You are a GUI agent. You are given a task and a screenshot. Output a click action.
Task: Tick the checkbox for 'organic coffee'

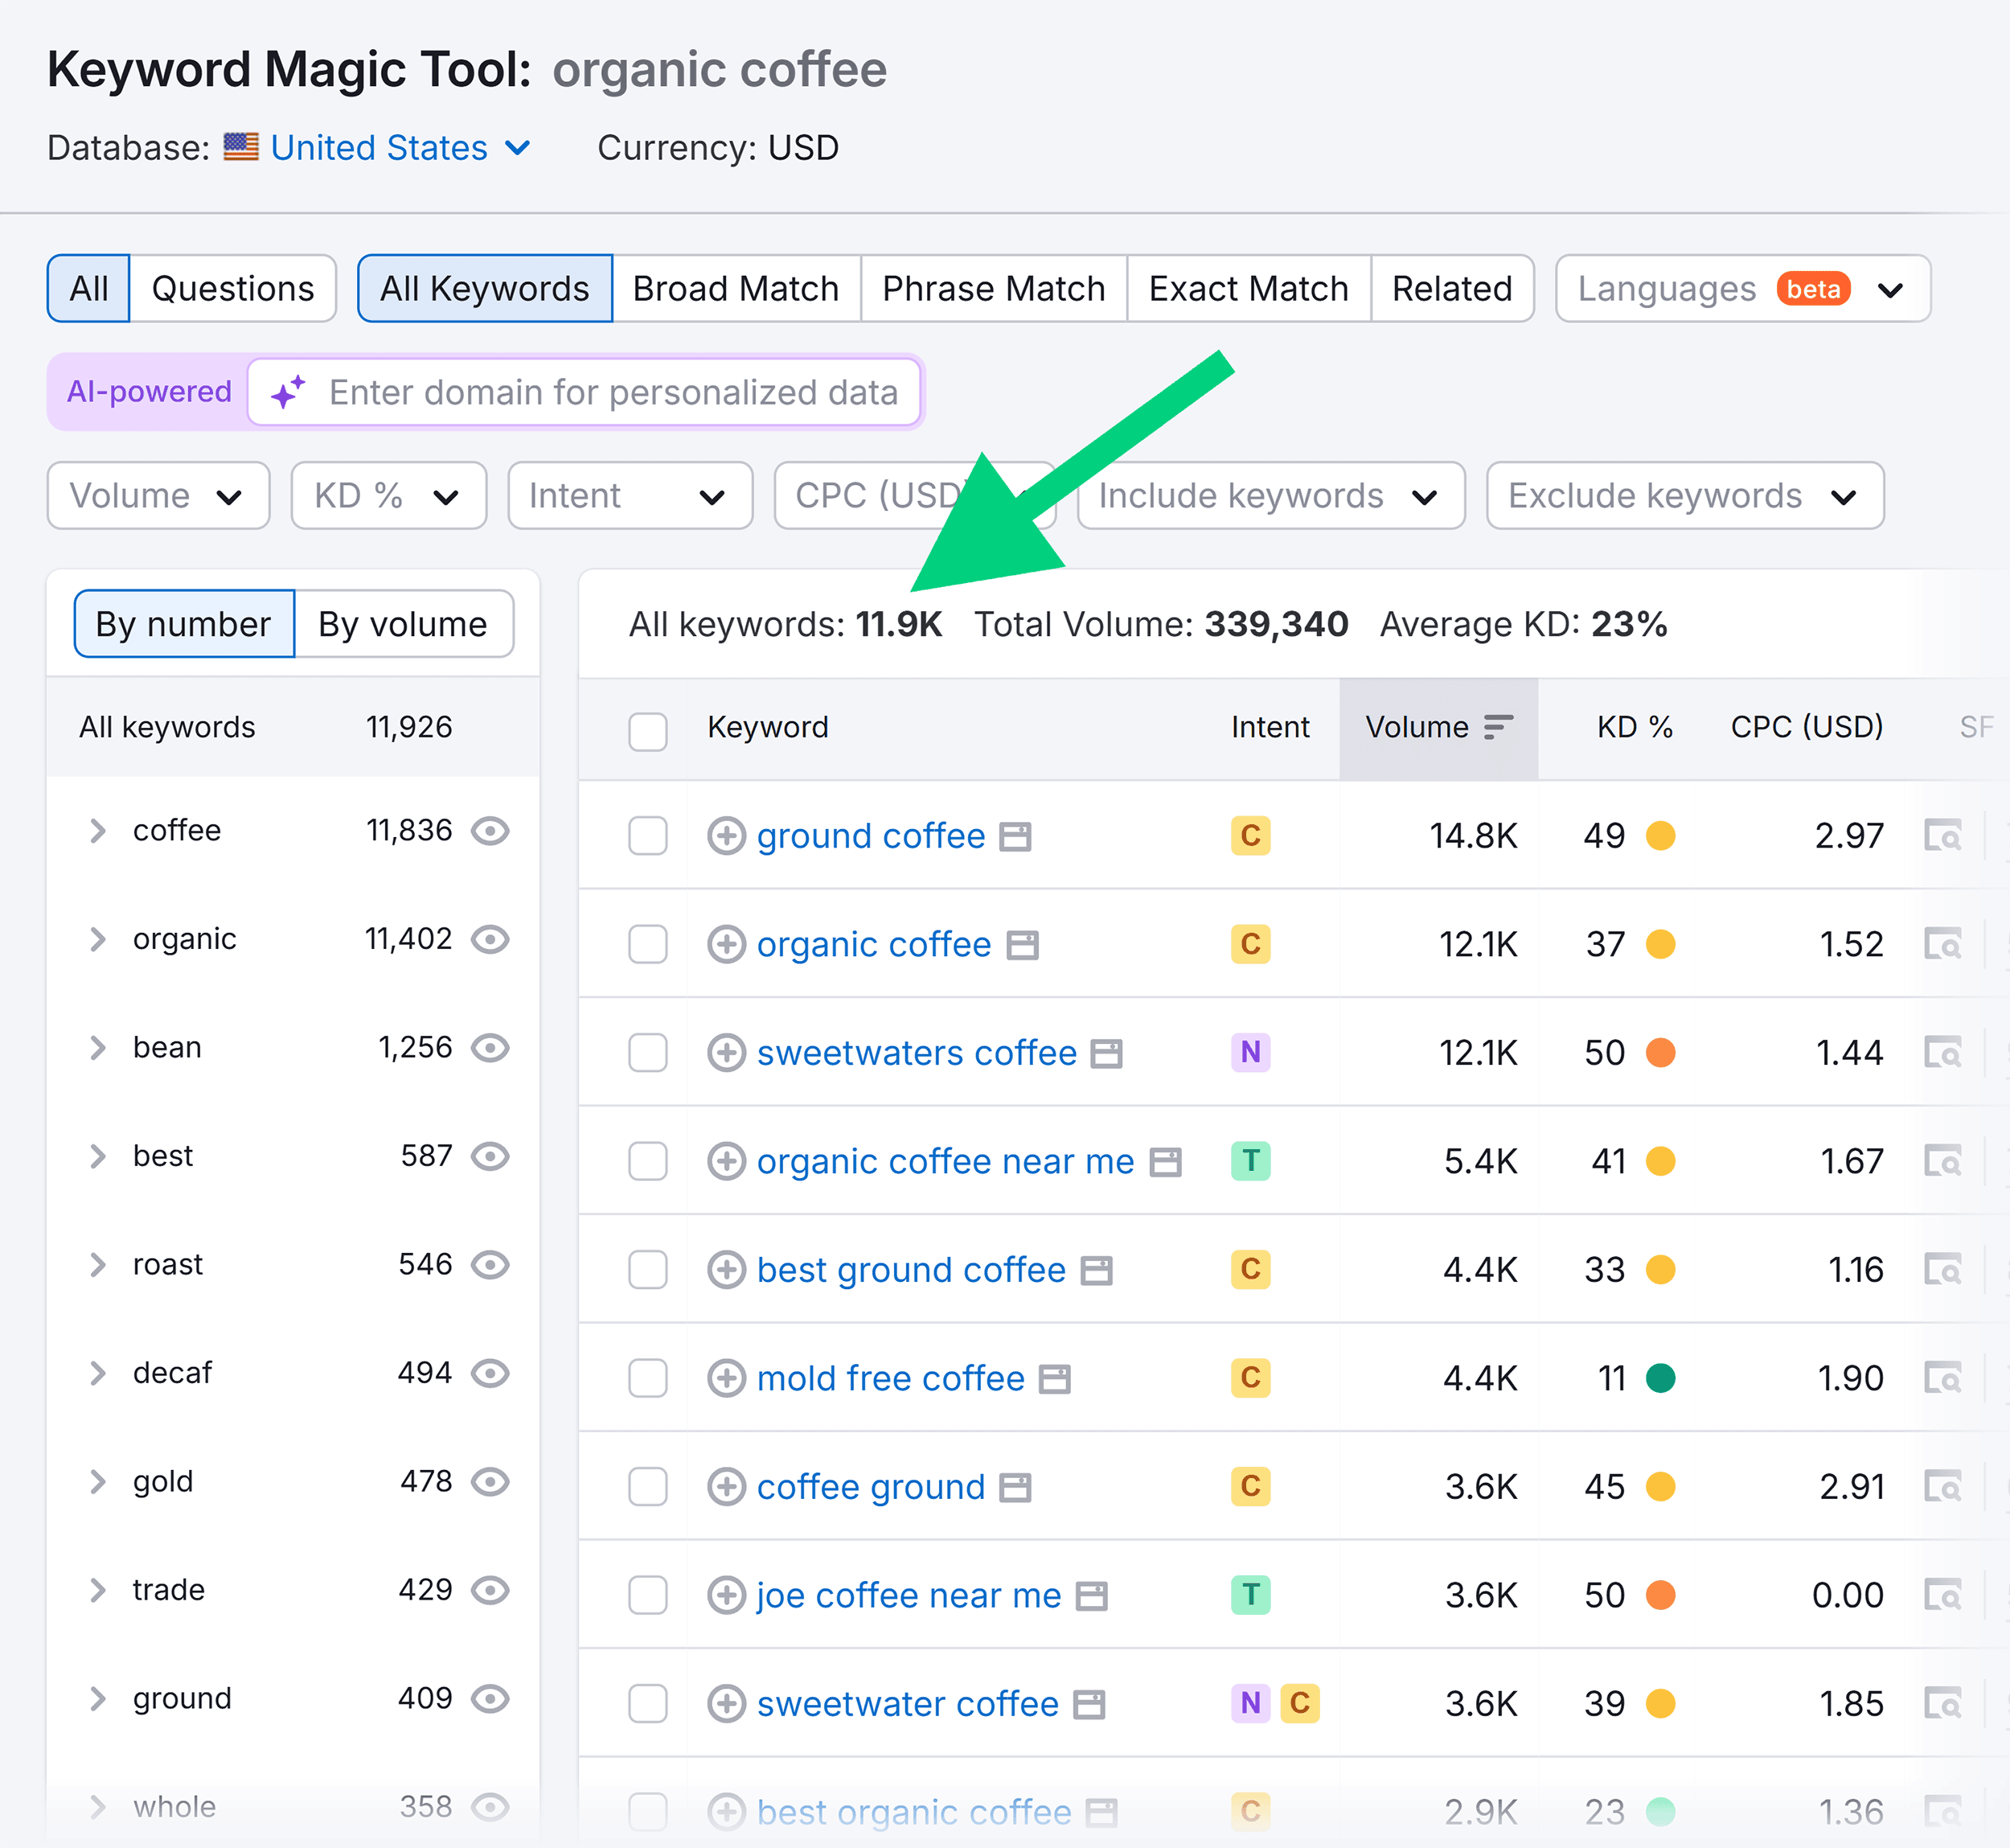click(x=648, y=944)
